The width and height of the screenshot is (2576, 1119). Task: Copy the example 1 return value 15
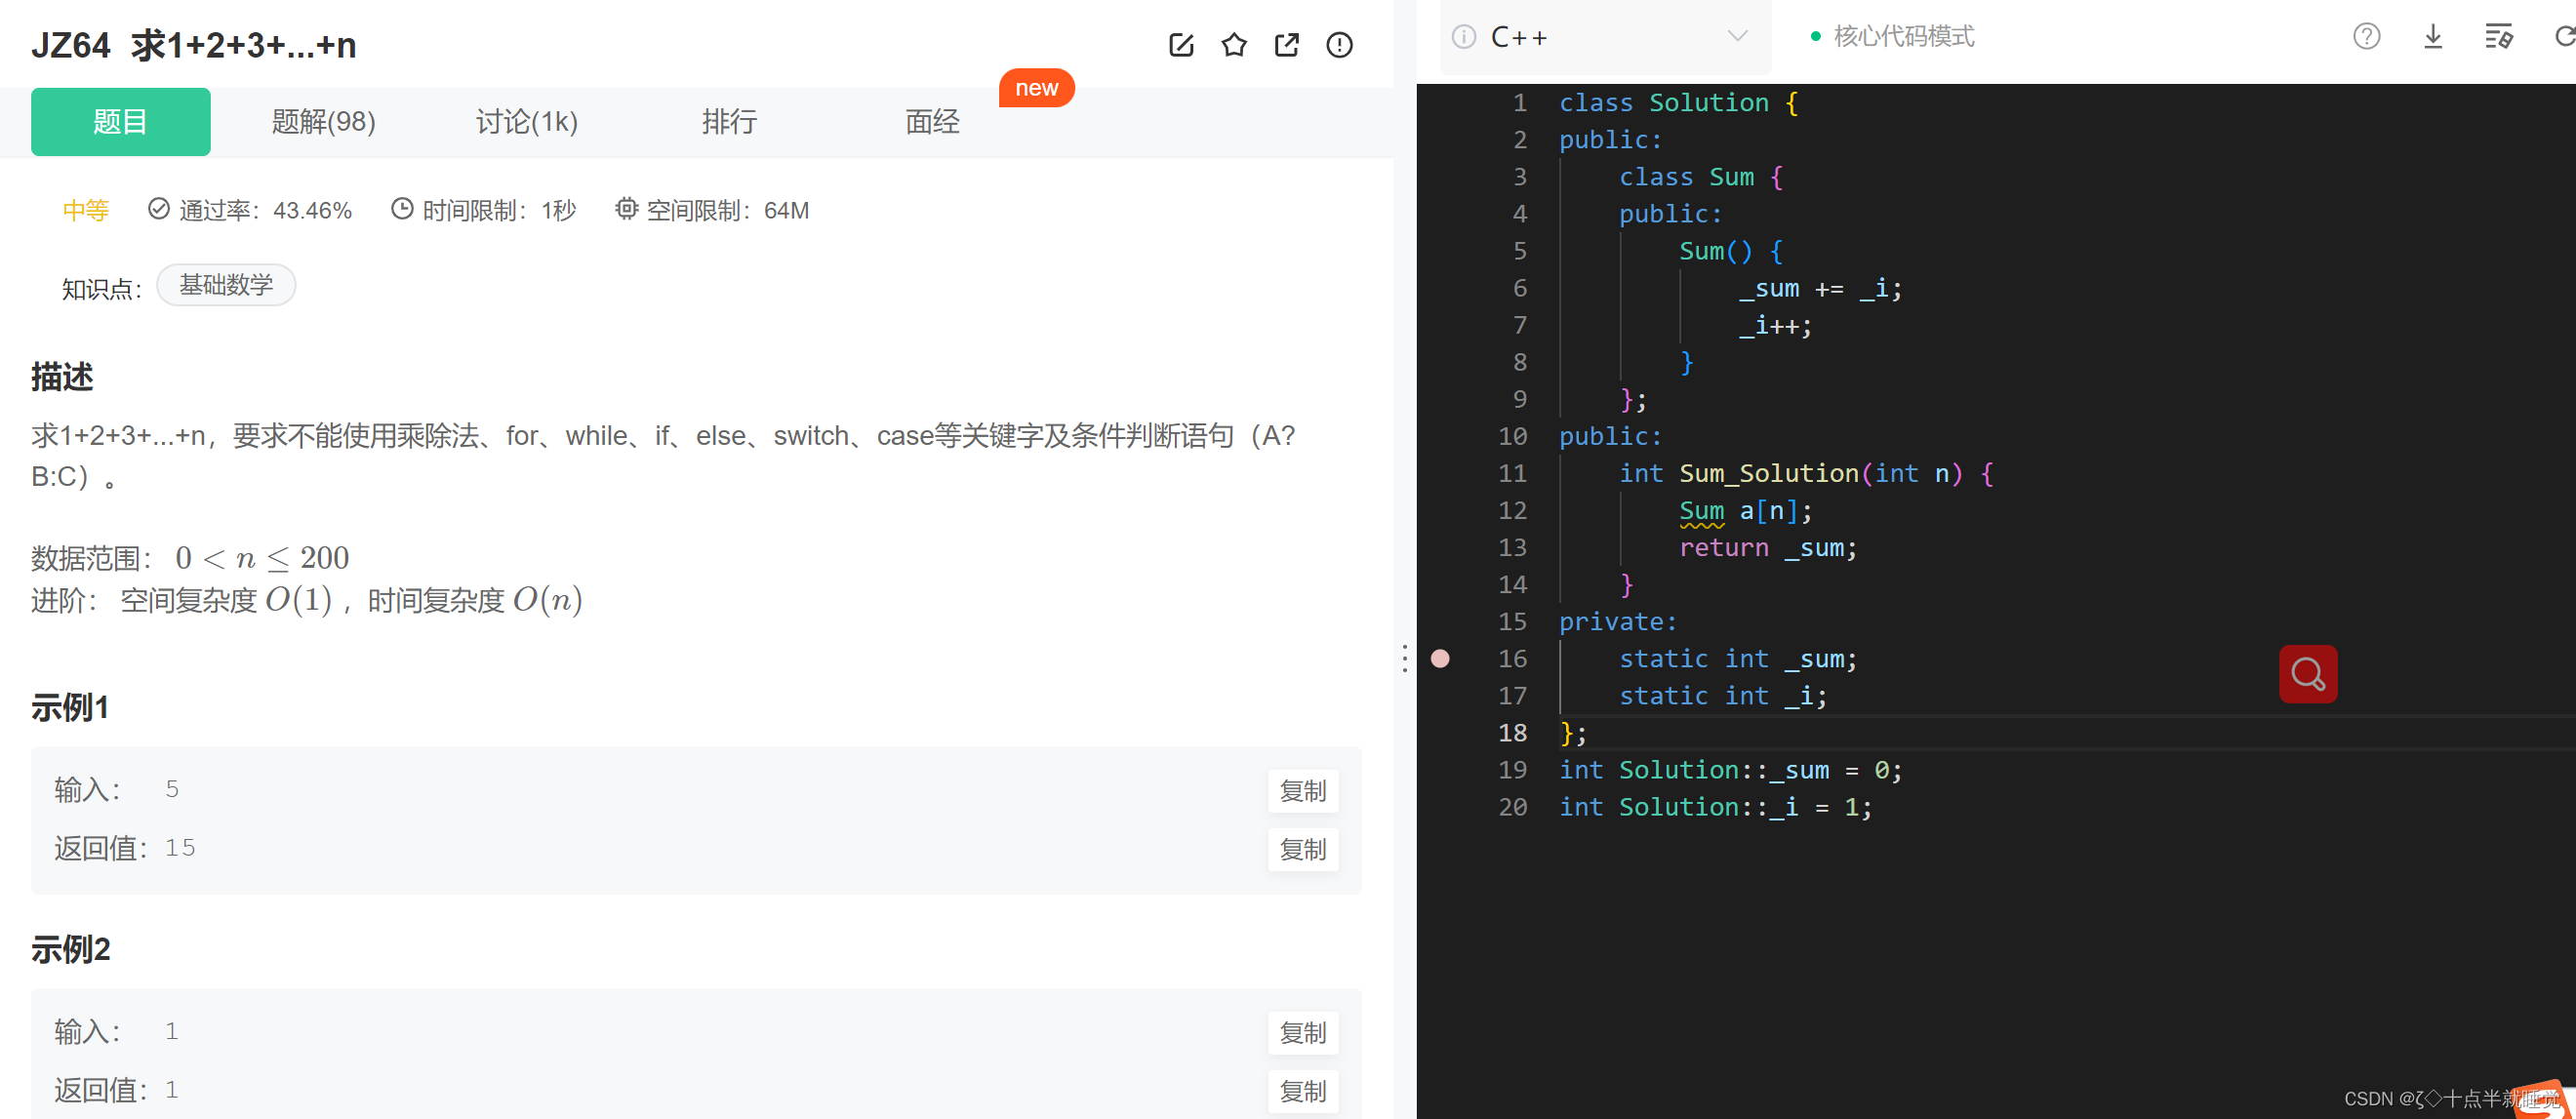[1303, 850]
